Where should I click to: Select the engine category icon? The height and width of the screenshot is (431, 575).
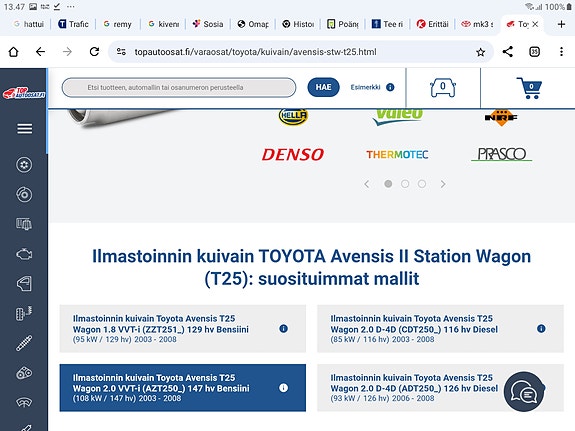point(24,254)
